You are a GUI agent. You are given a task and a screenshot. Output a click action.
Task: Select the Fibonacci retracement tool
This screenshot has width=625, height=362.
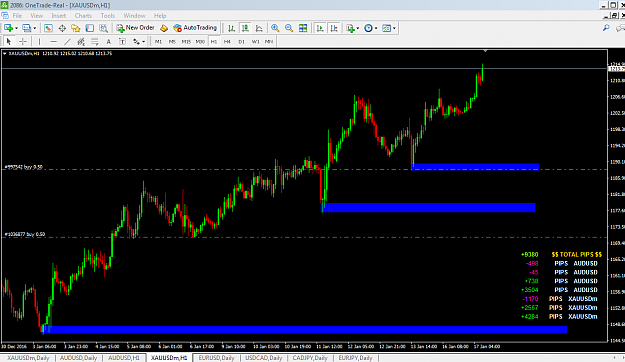[94, 41]
